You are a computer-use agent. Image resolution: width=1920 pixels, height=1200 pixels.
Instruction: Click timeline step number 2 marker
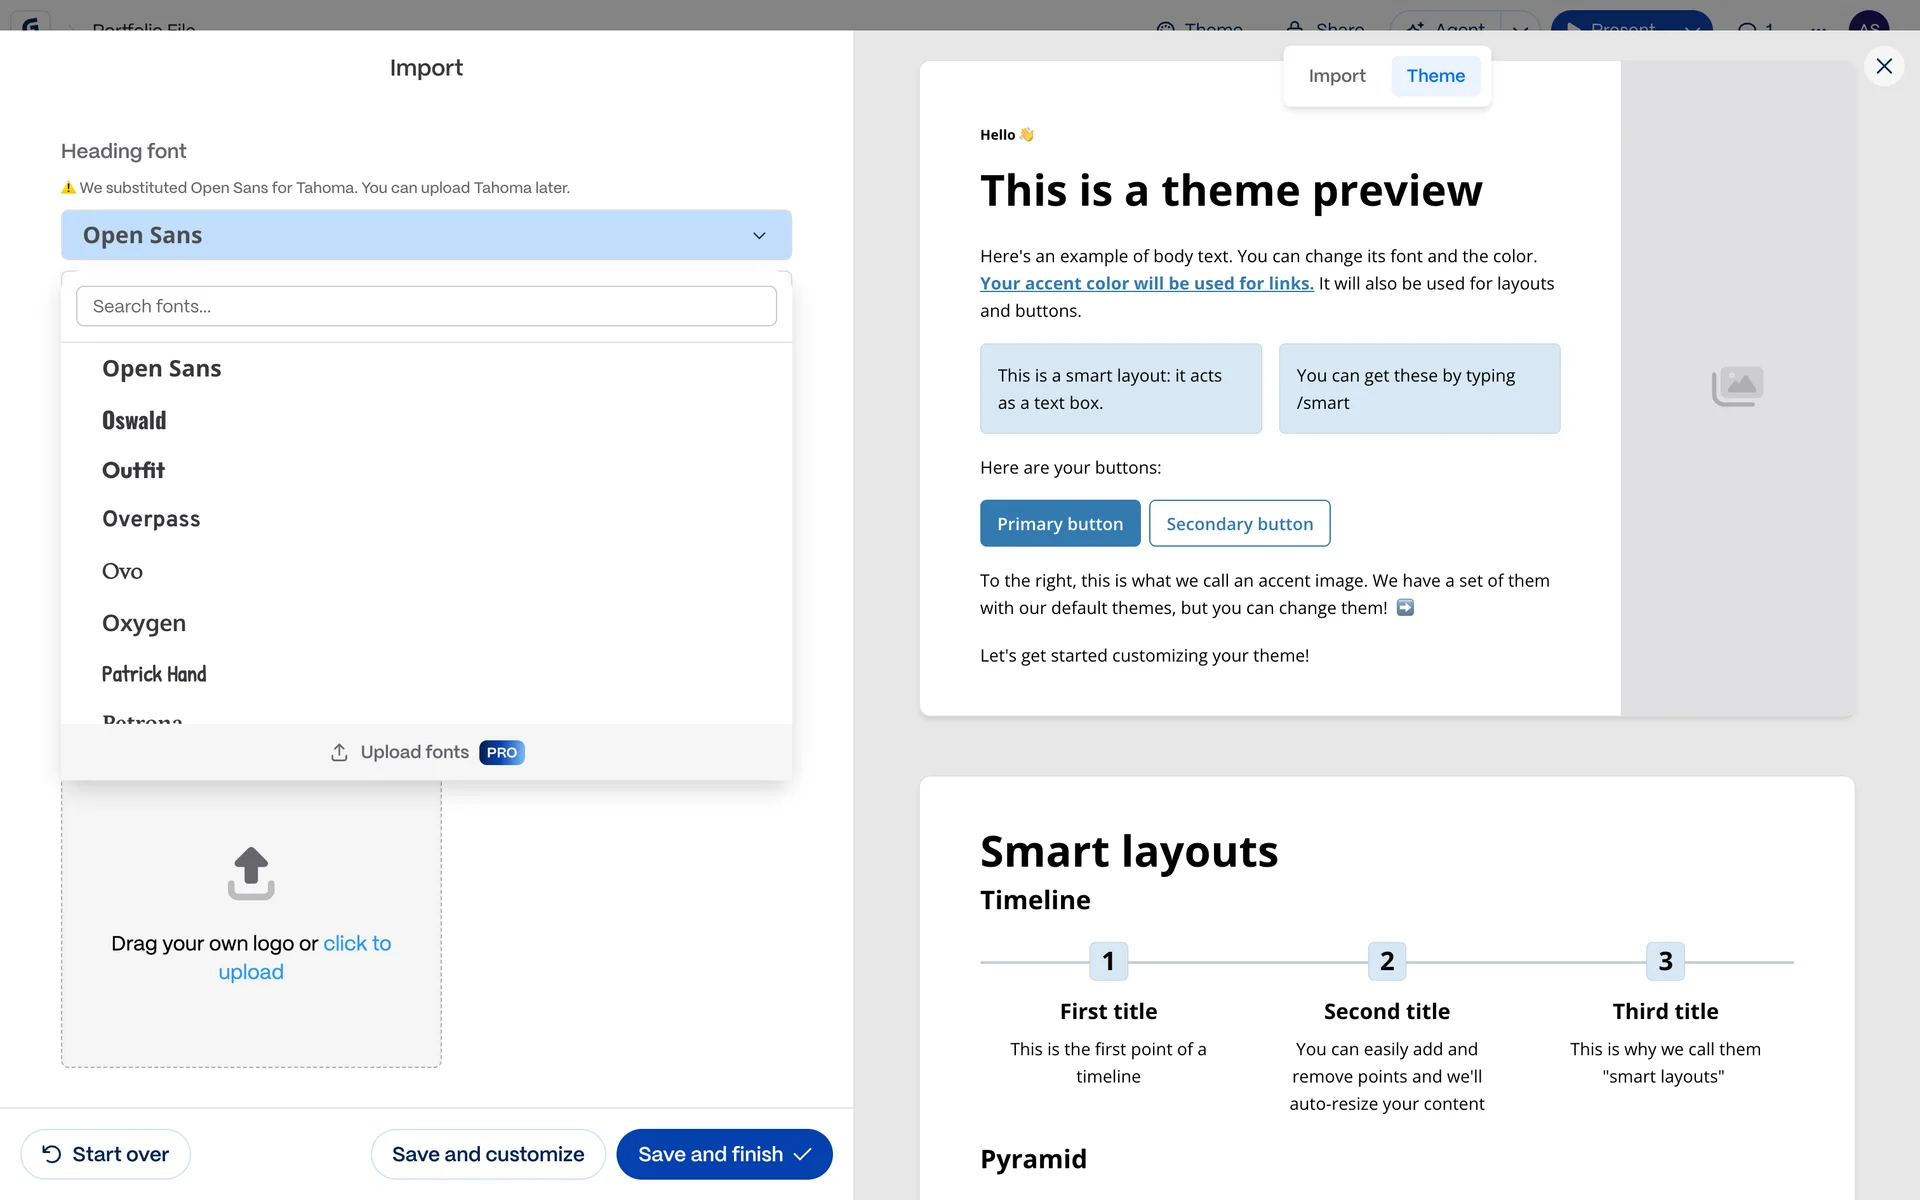[1386, 961]
